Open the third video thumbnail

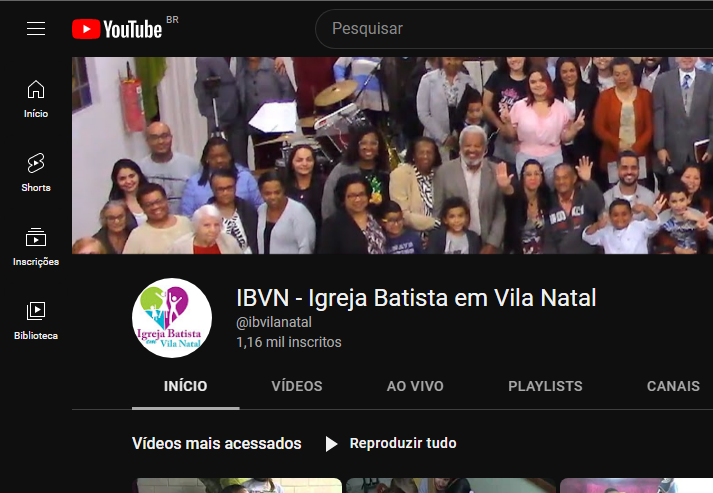click(x=636, y=485)
